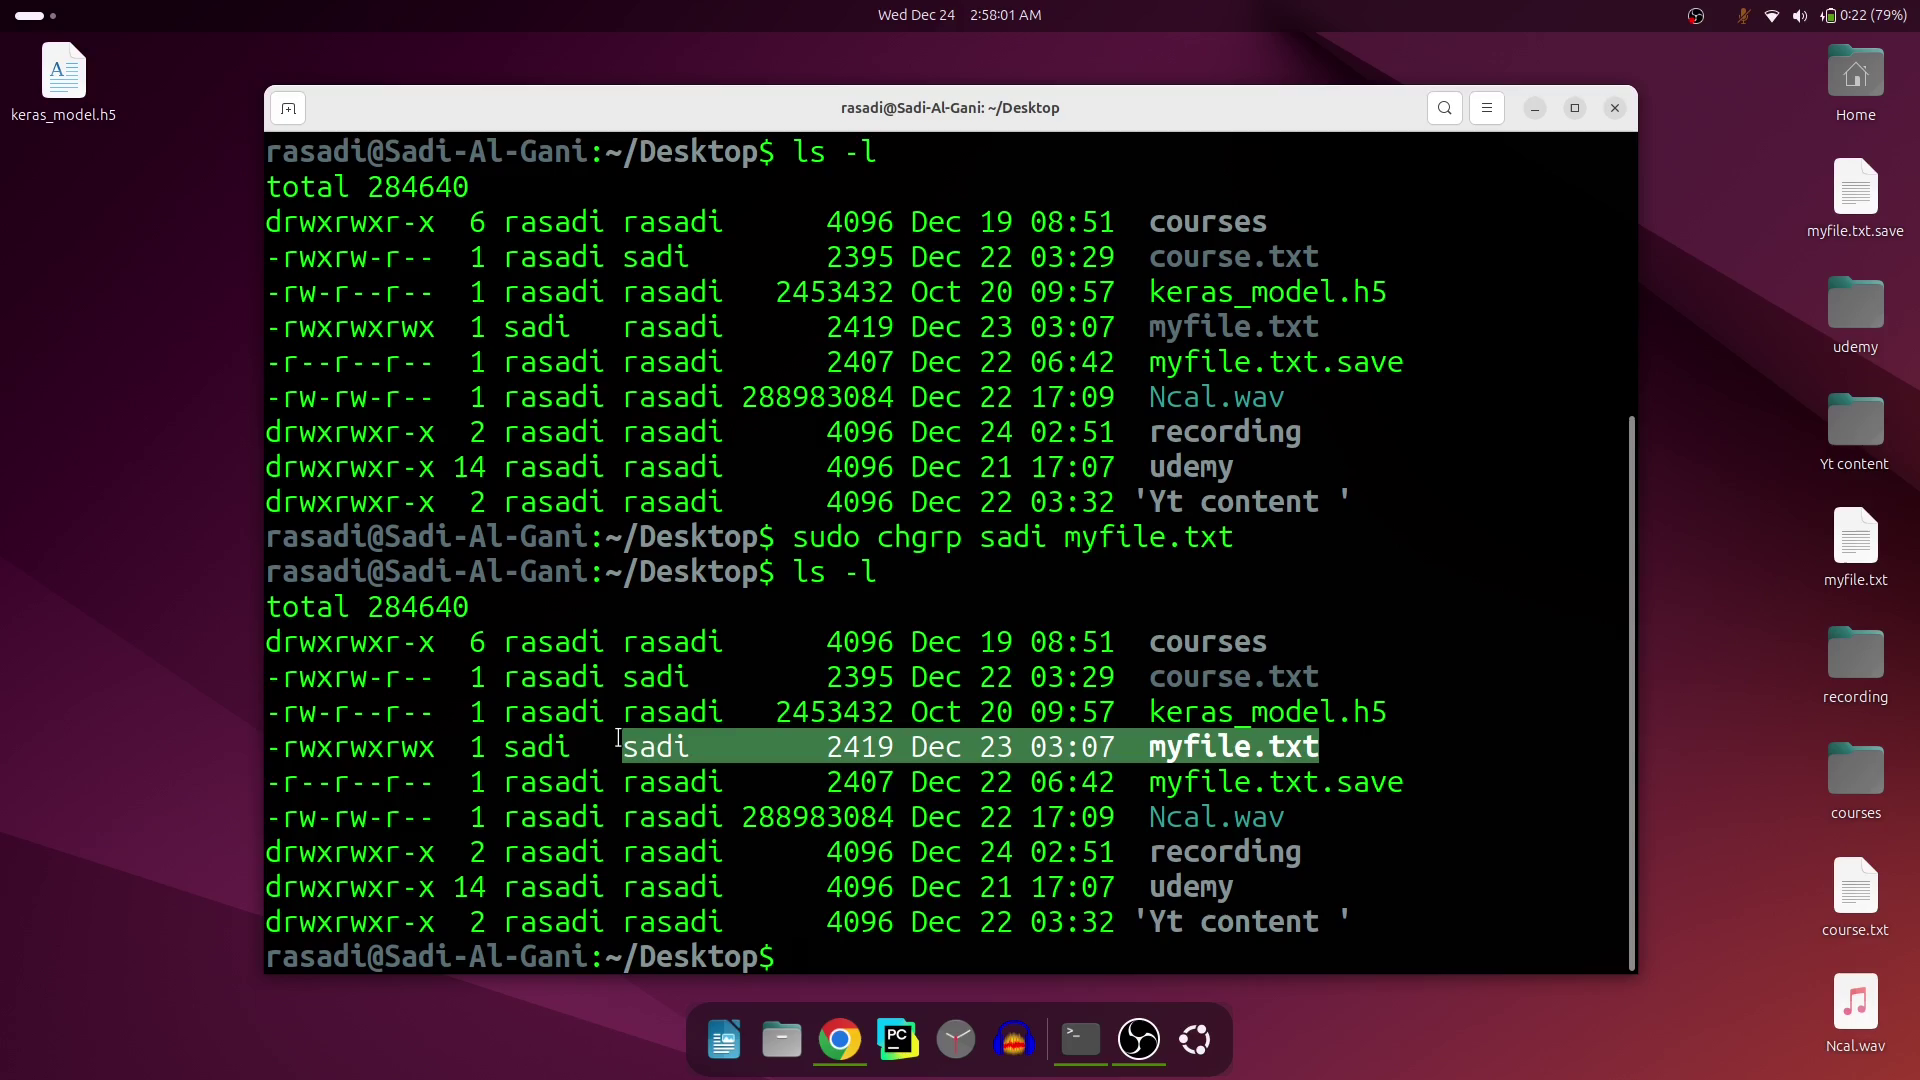The height and width of the screenshot is (1080, 1920).
Task: Open PyCharm from the dock
Action: click(x=898, y=1040)
